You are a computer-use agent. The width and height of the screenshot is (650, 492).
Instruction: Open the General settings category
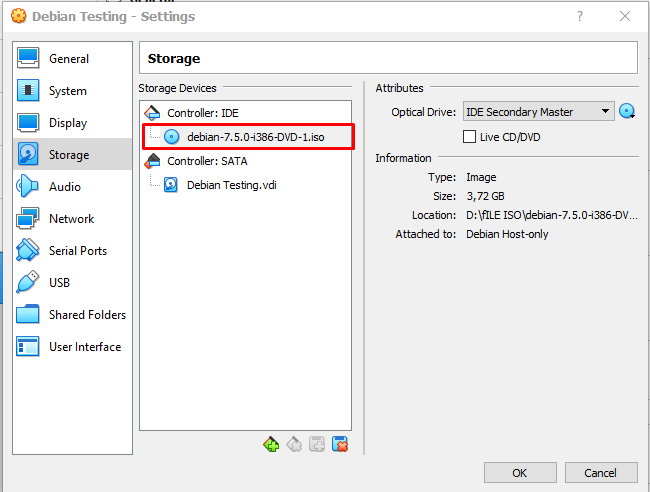[73, 58]
